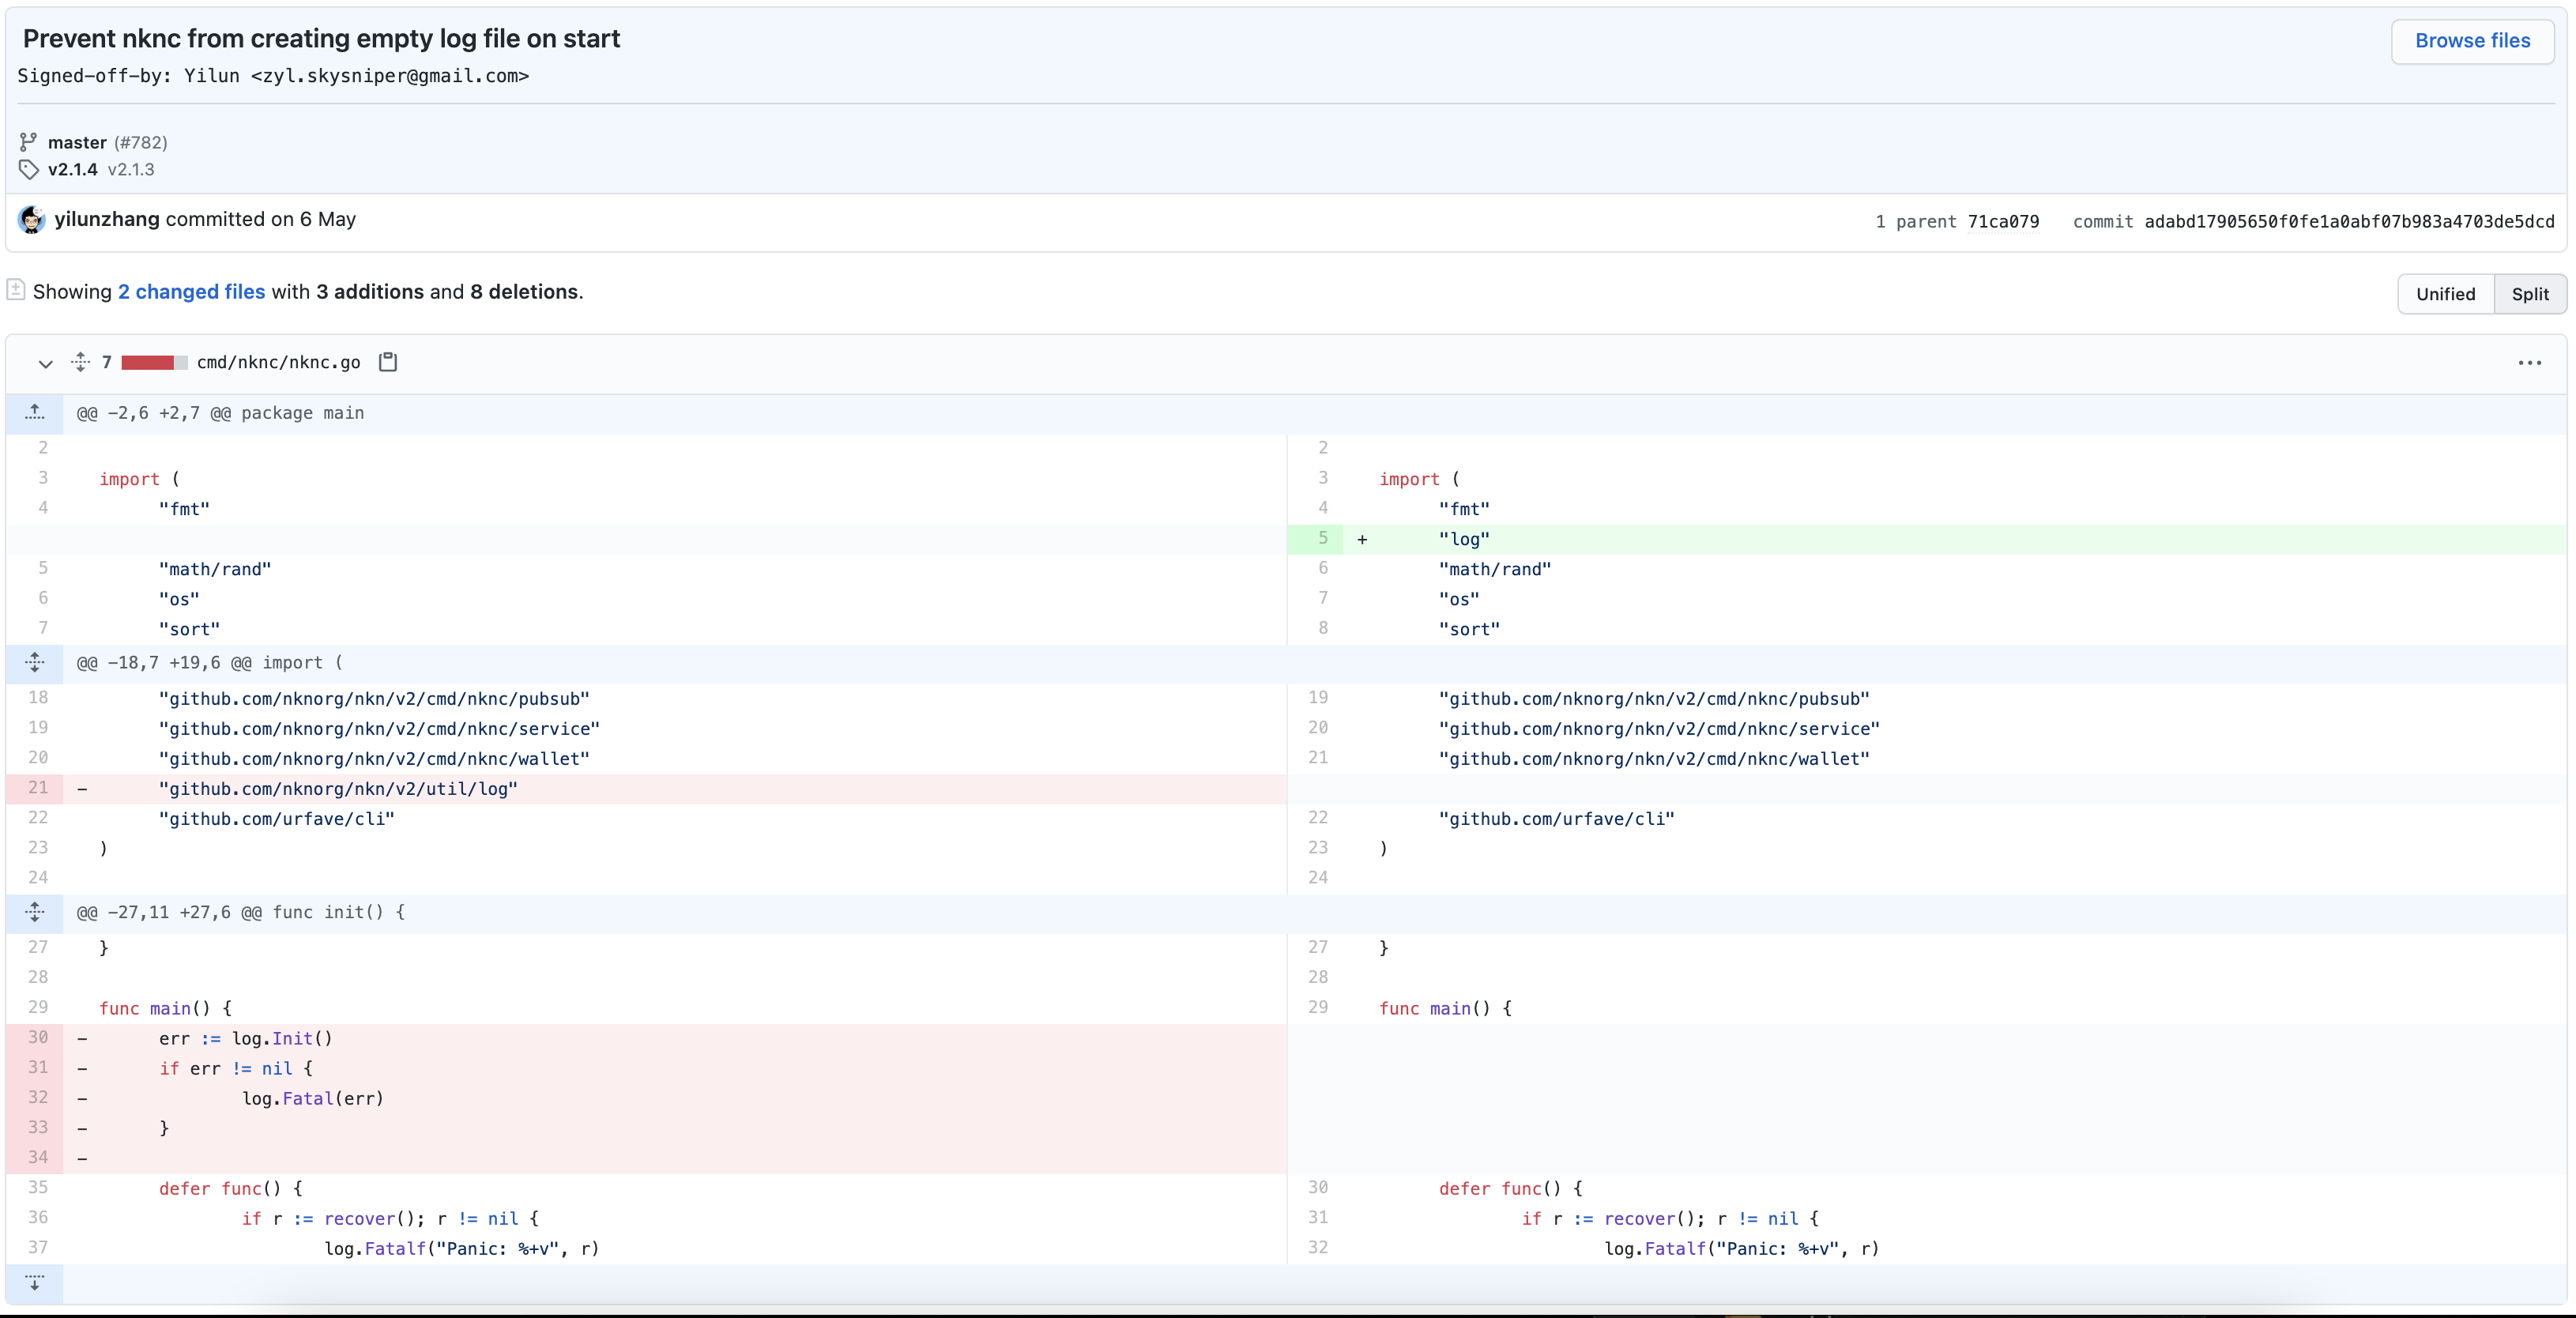The image size is (2576, 1318).
Task: Click the tag icon beside v2.1.4
Action: coord(28,169)
